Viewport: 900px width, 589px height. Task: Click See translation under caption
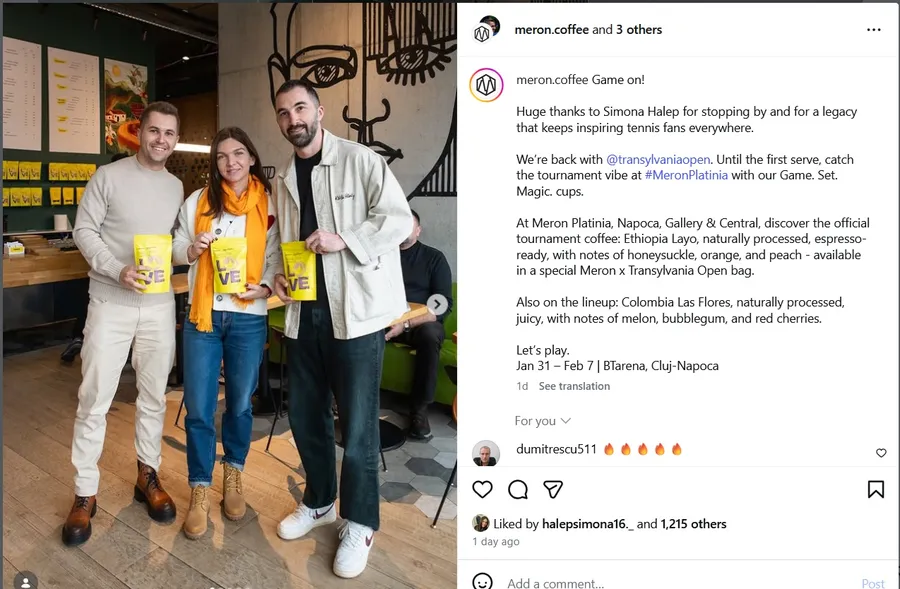(574, 386)
